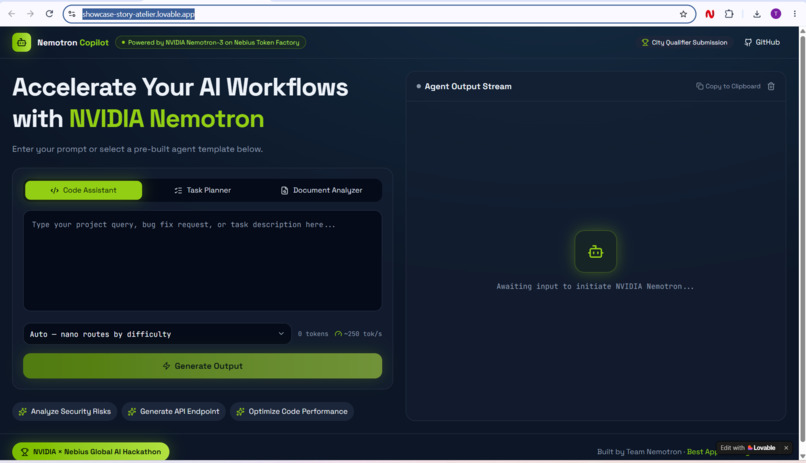Select the Code Assistant tab
Screen dimensions: 806x463
point(83,190)
